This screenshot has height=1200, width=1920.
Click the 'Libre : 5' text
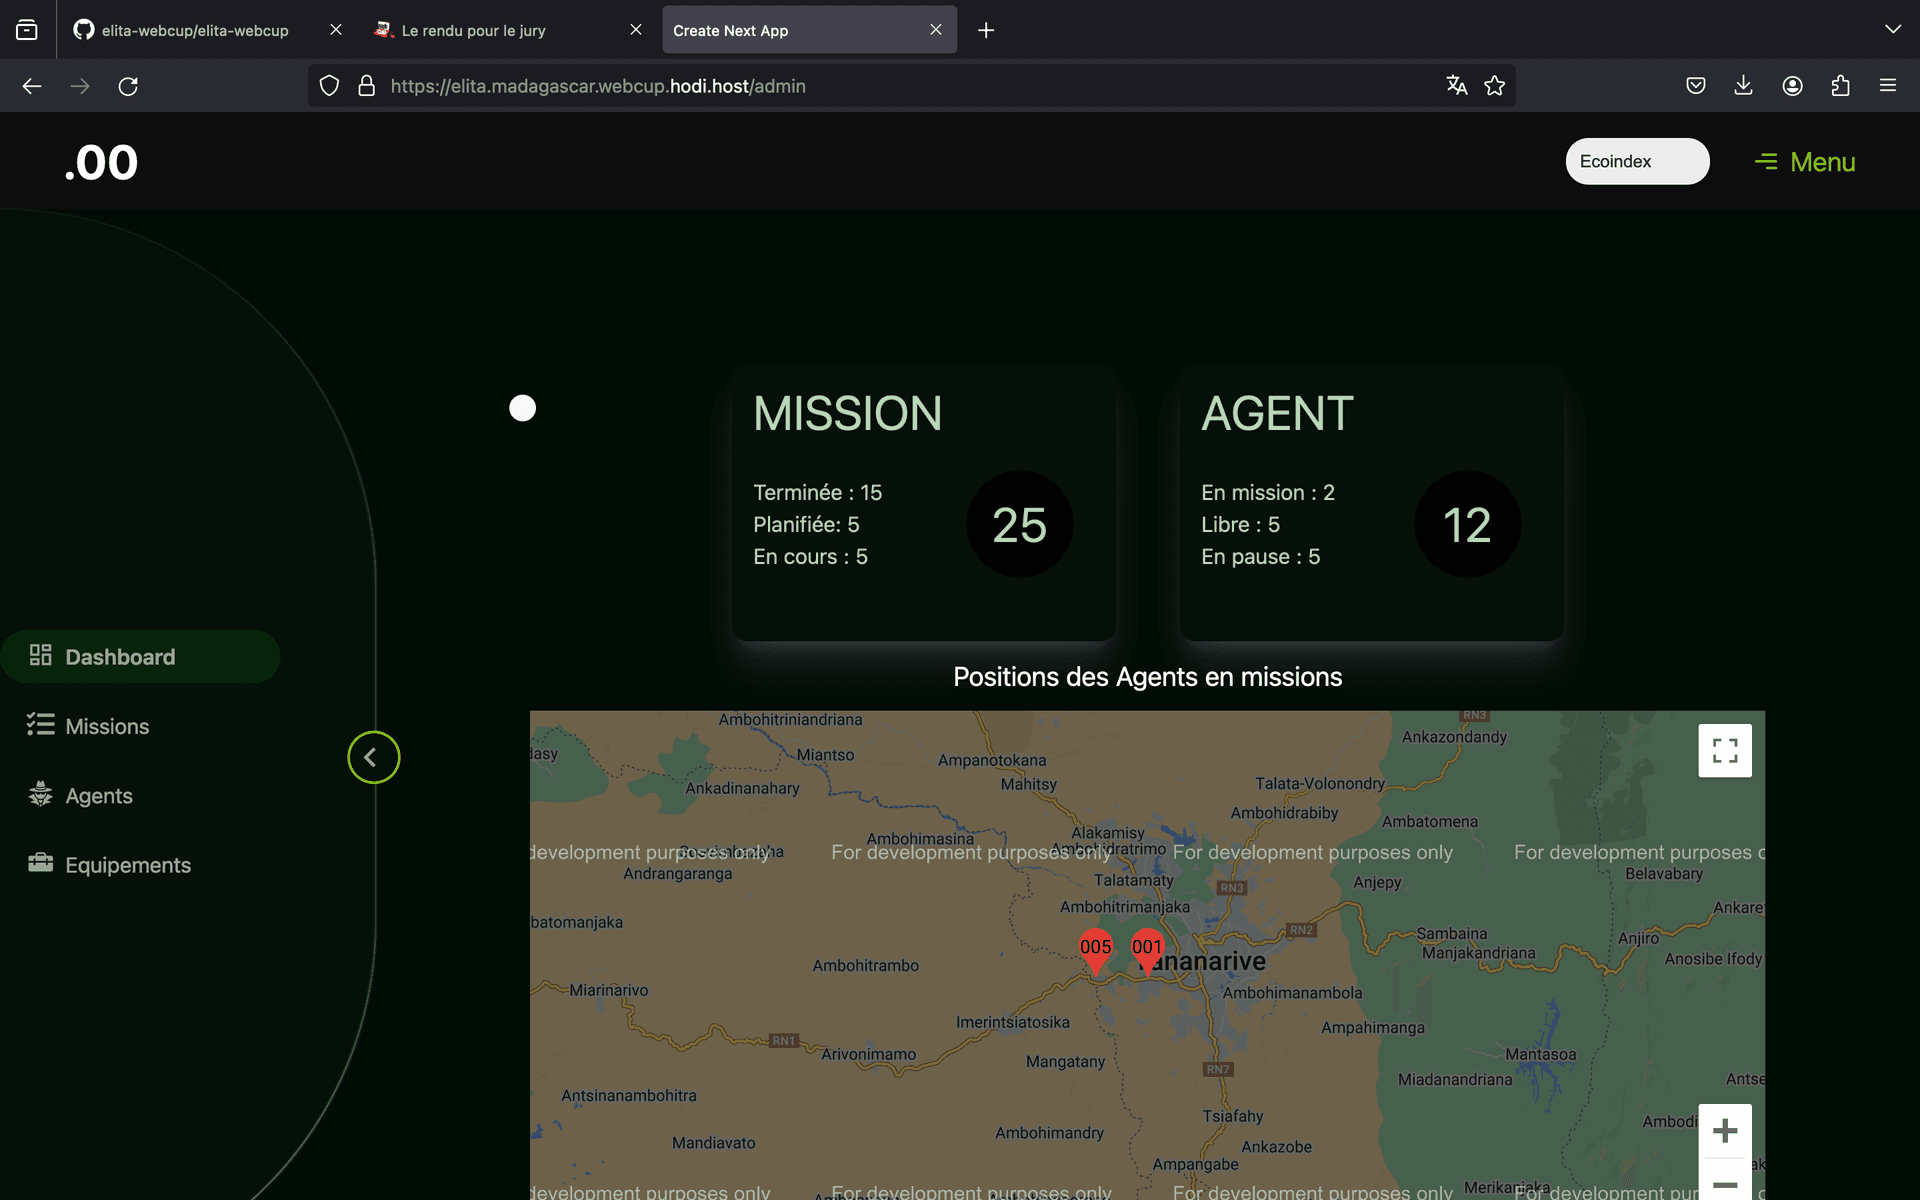pos(1240,525)
